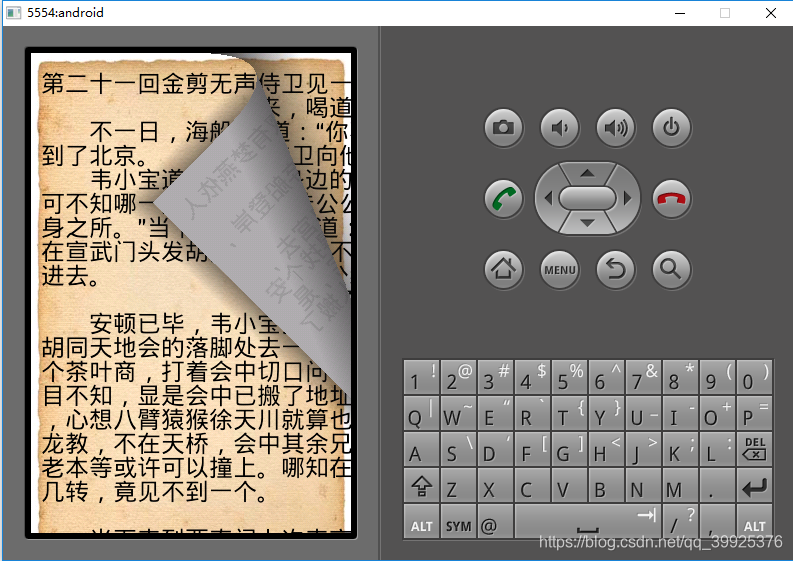Screen dimensions: 793x561
Task: Click the SYM key
Action: (458, 521)
